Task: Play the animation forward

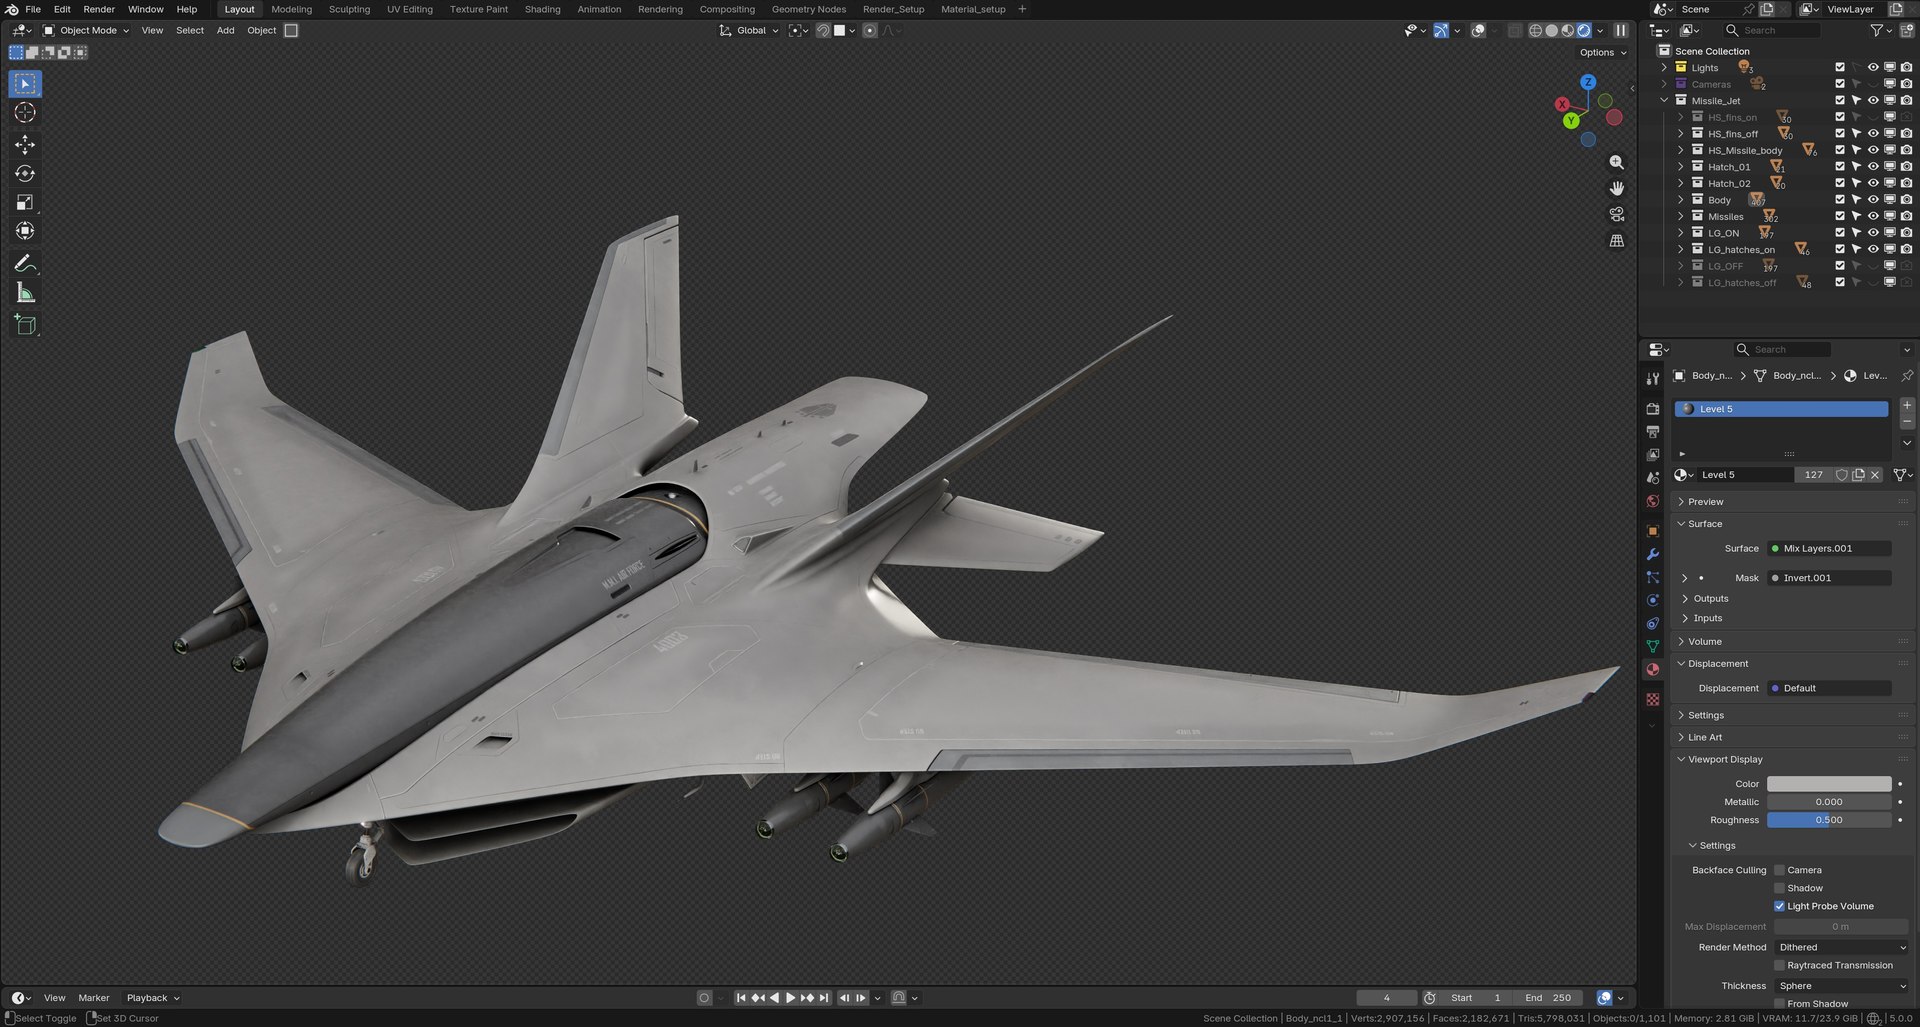Action: 790,998
